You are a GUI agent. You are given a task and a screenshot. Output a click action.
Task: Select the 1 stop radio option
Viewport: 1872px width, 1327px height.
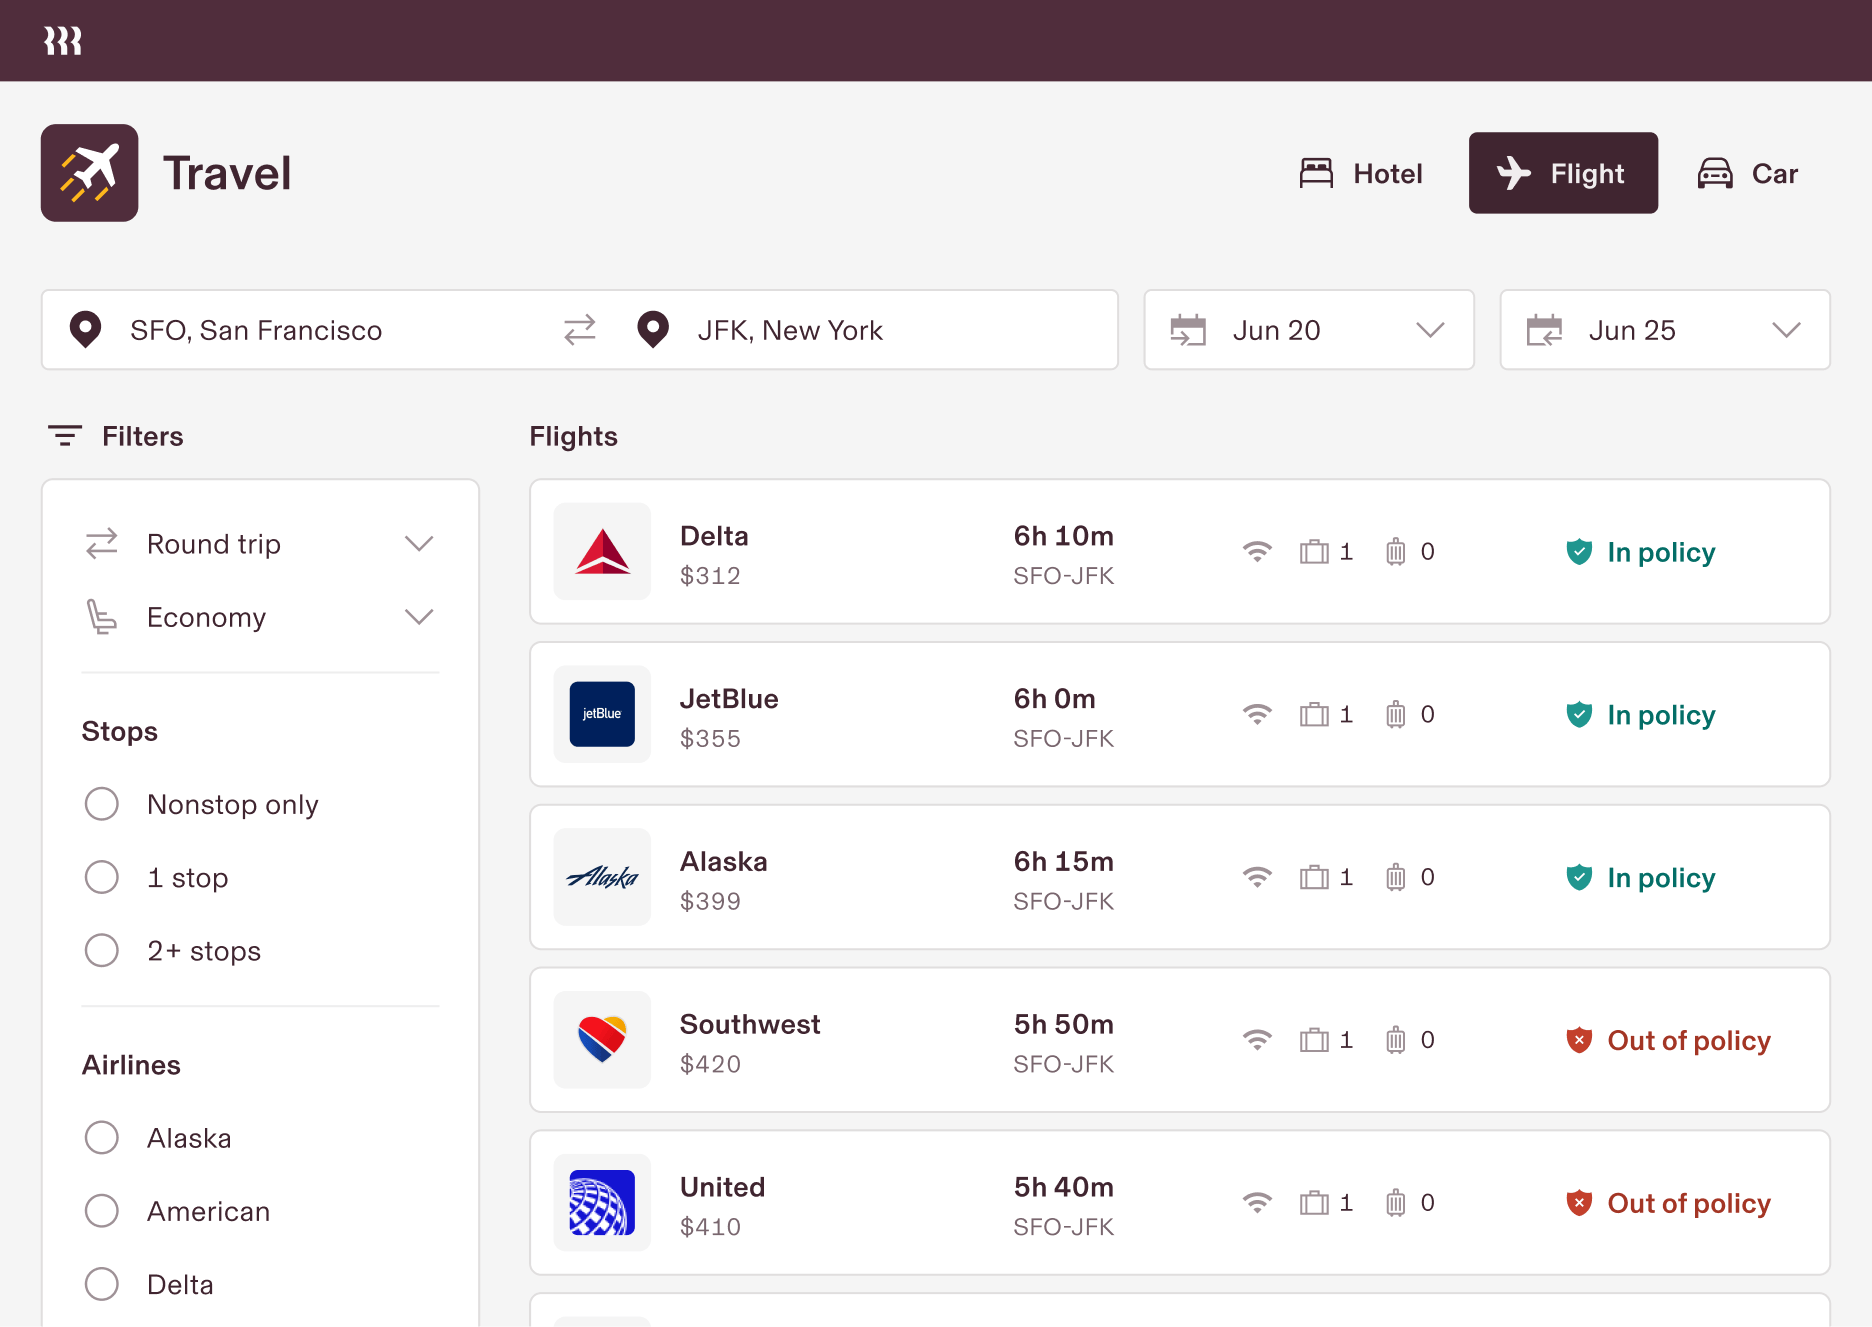click(x=102, y=877)
